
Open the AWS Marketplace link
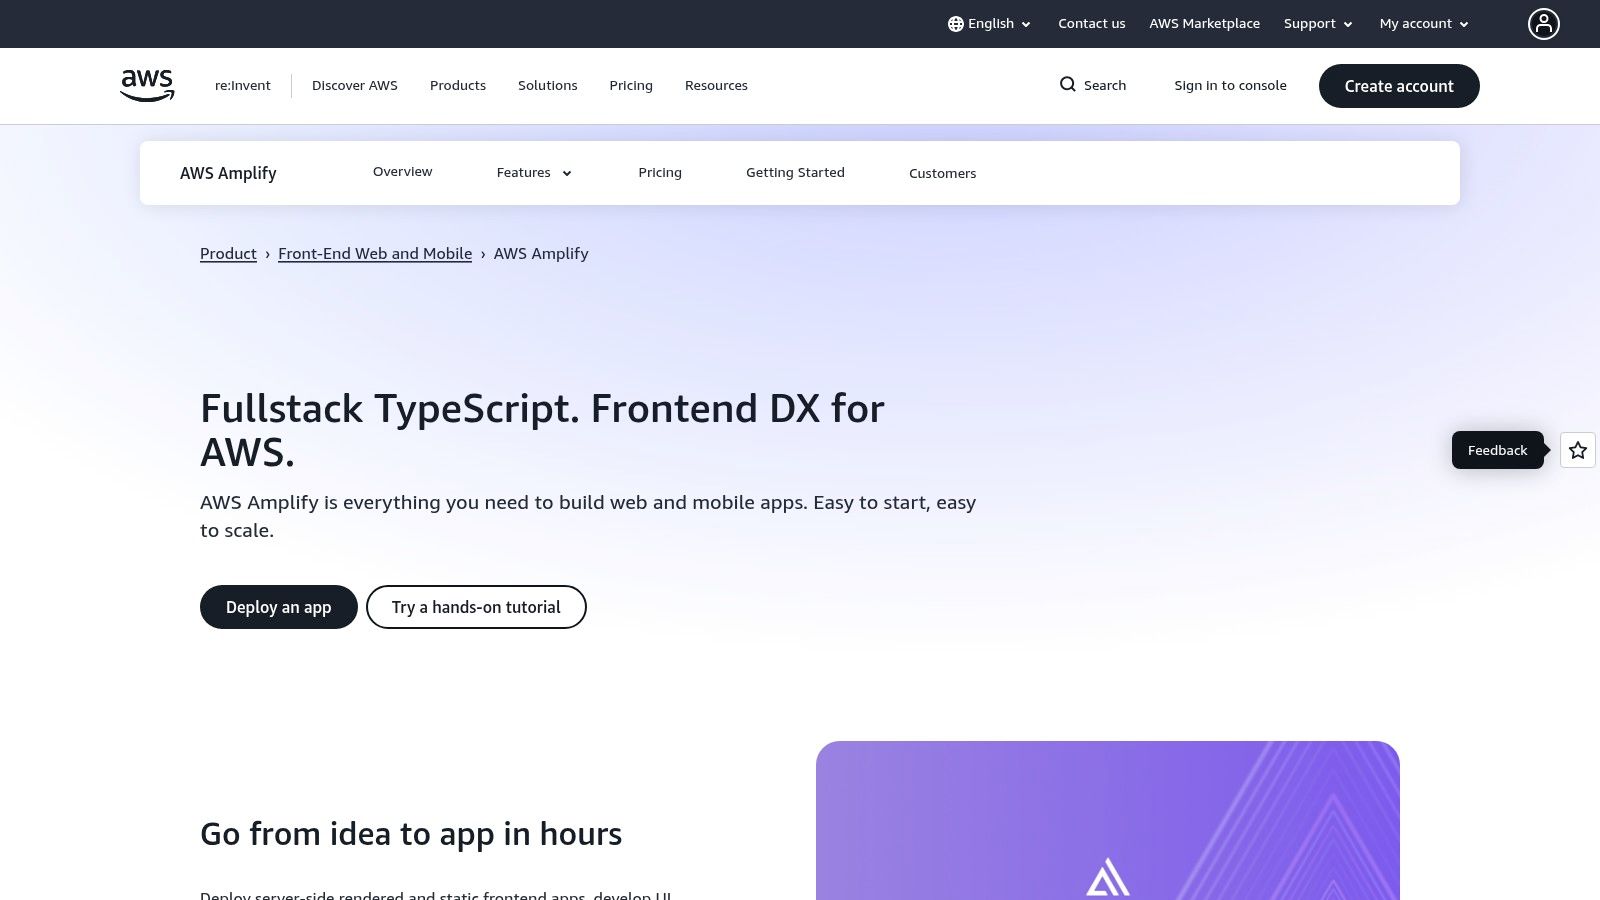pos(1205,24)
